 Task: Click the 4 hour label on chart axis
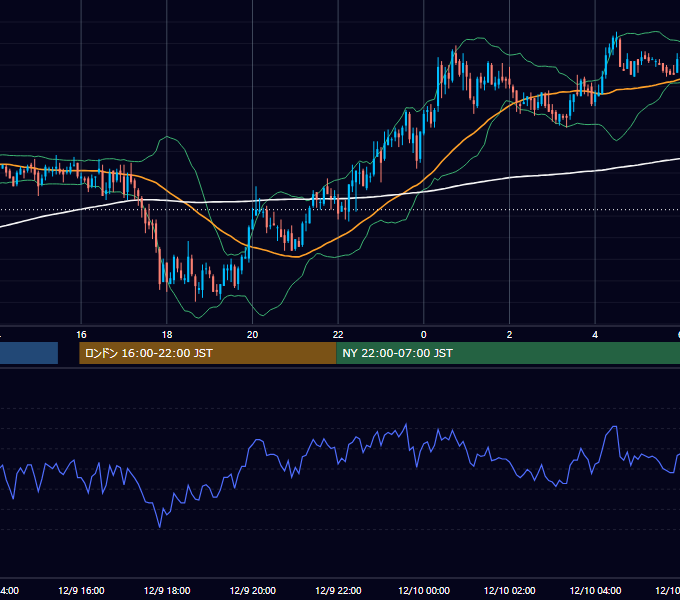point(595,335)
